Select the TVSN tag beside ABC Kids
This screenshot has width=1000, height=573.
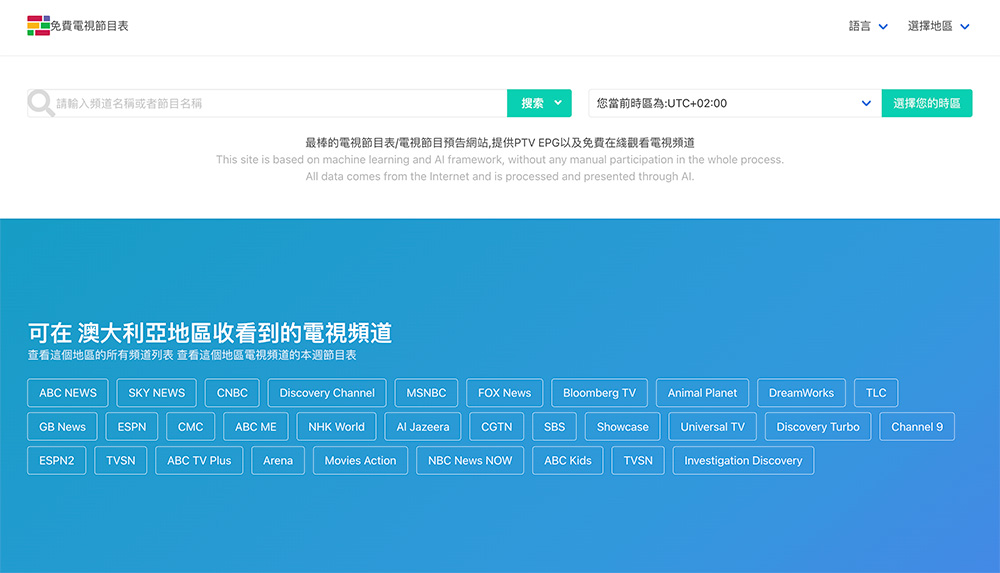(x=638, y=460)
